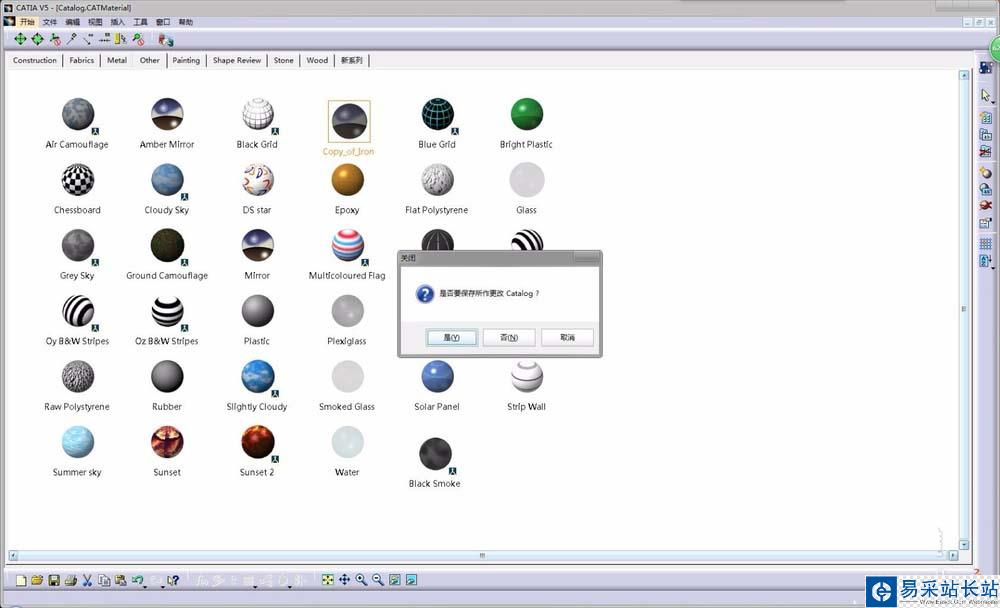
Task: Click the New Family icon in right toolbar
Action: [986, 117]
